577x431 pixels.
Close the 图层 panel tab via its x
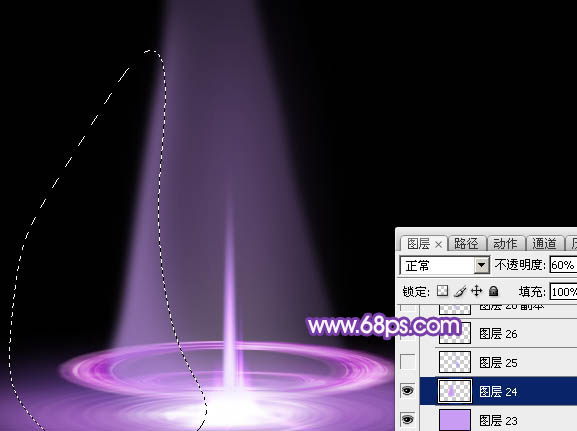point(438,244)
